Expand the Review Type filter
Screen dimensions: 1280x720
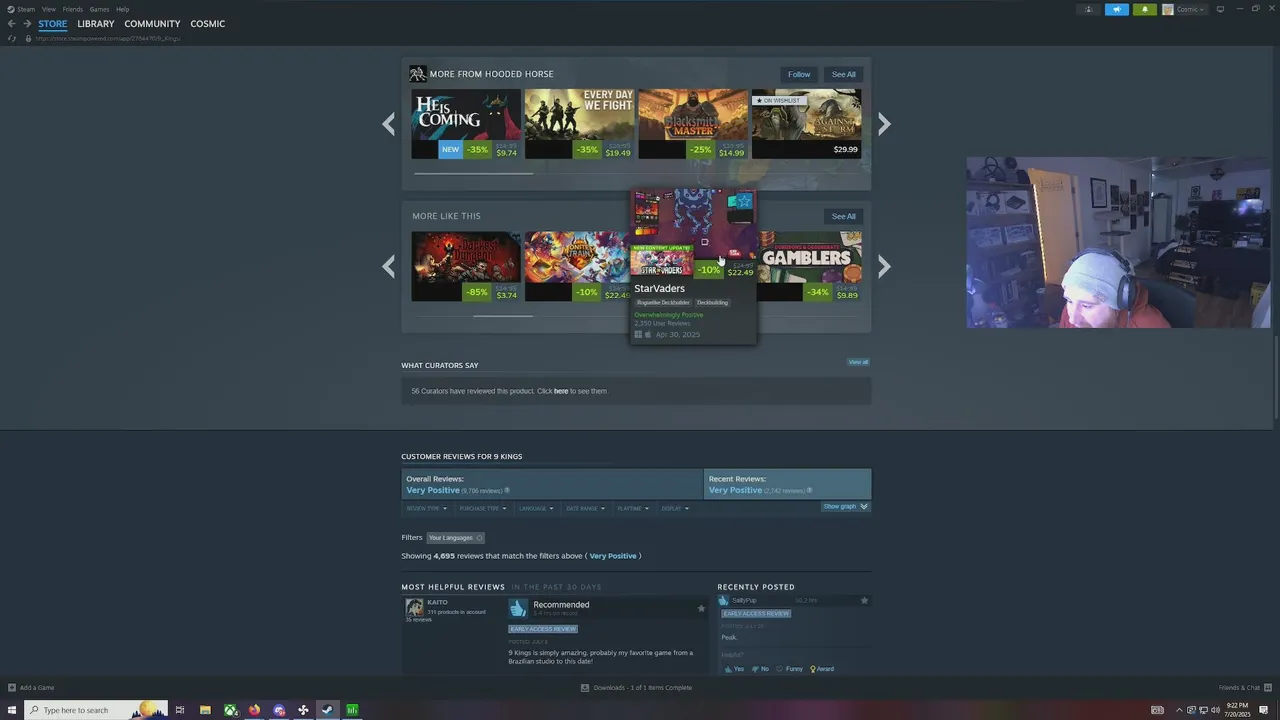point(427,508)
